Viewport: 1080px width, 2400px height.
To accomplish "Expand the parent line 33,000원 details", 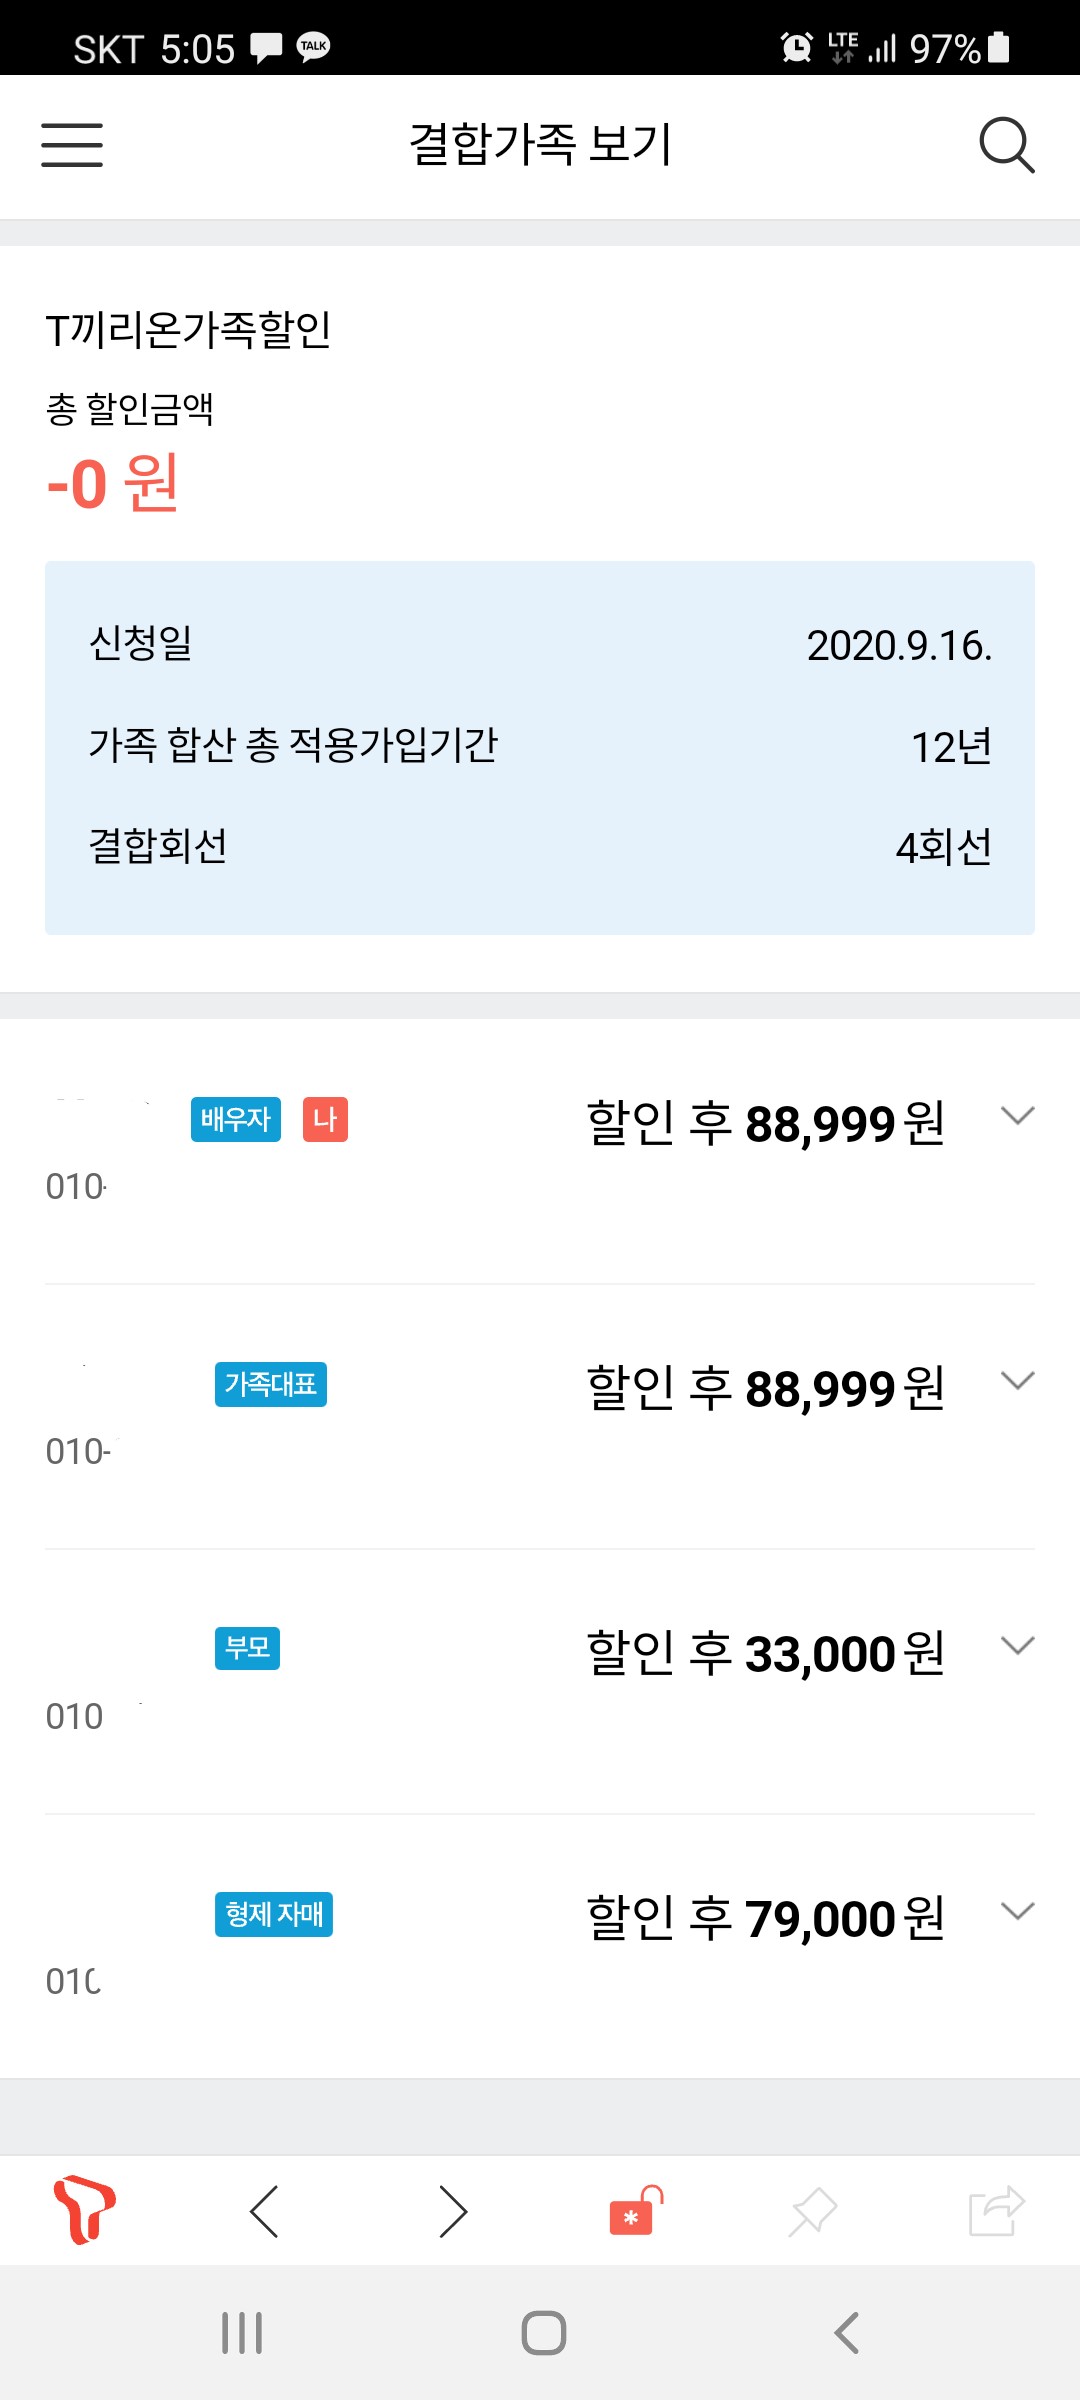I will [1017, 1646].
